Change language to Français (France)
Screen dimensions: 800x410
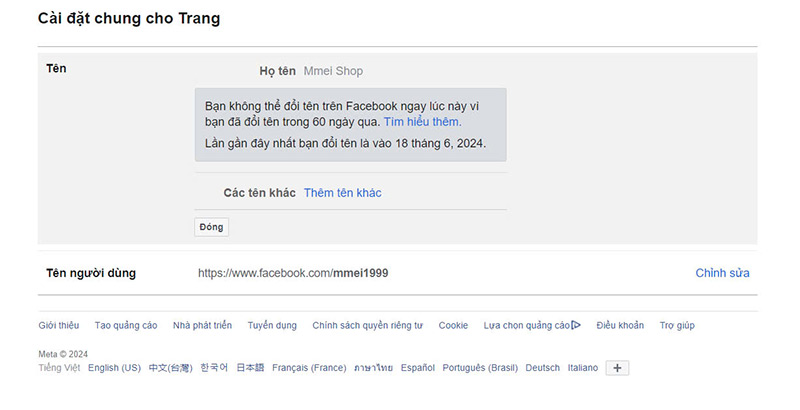click(x=309, y=368)
